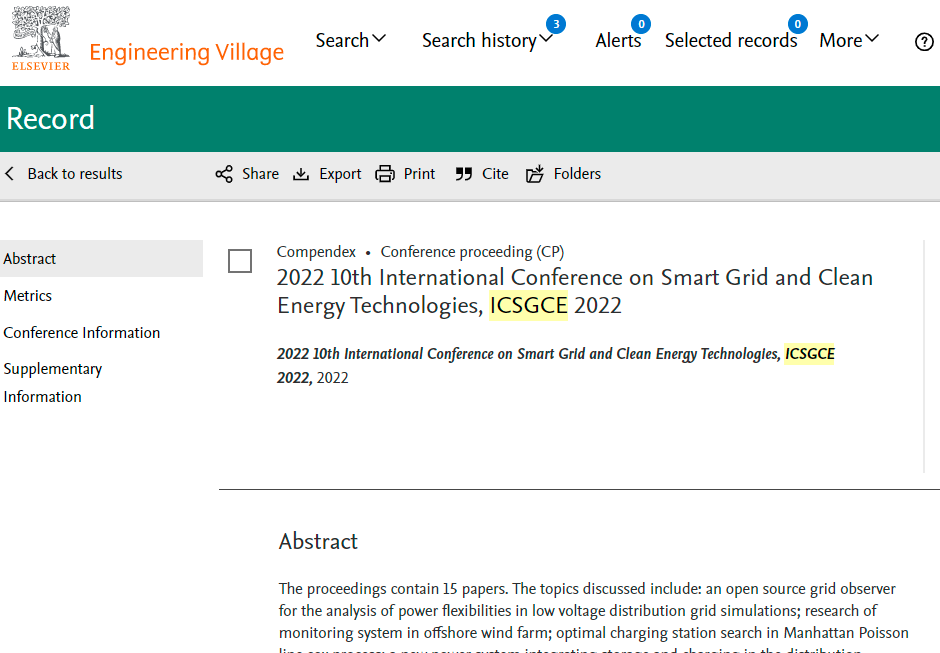Screen dimensions: 940x653
Task: Click the Alerts count badge
Action: [641, 24]
